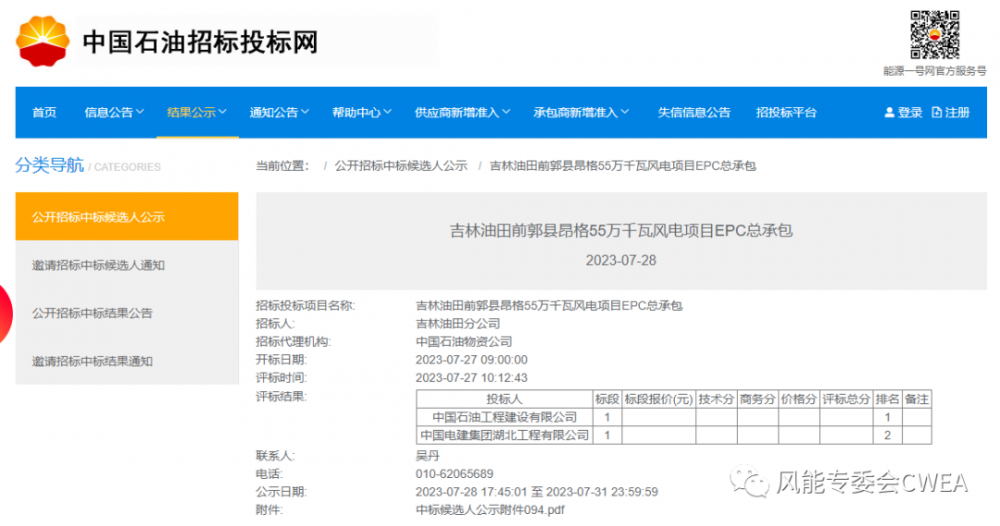Screen dimensions: 1000x526
Task: Click the 中国石油物资公司 agency value
Action: click(464, 342)
